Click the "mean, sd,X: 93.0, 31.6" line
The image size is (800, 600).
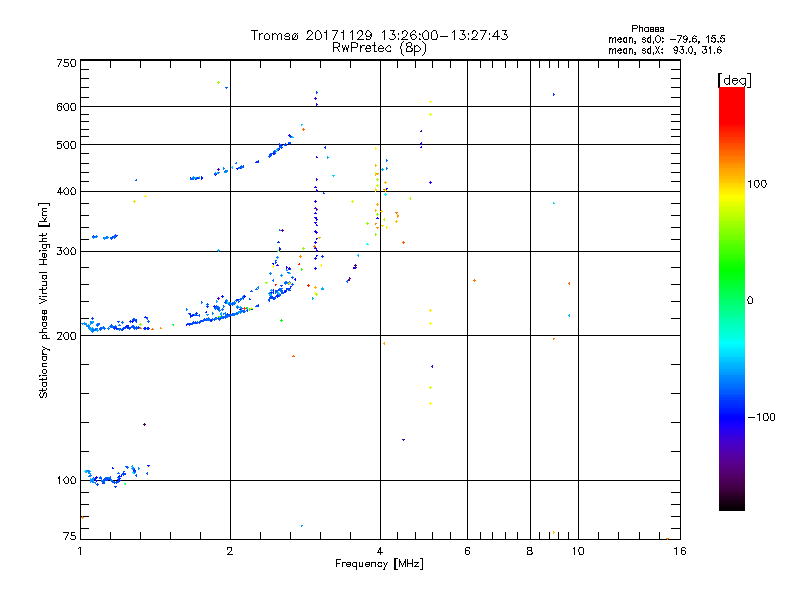click(665, 50)
